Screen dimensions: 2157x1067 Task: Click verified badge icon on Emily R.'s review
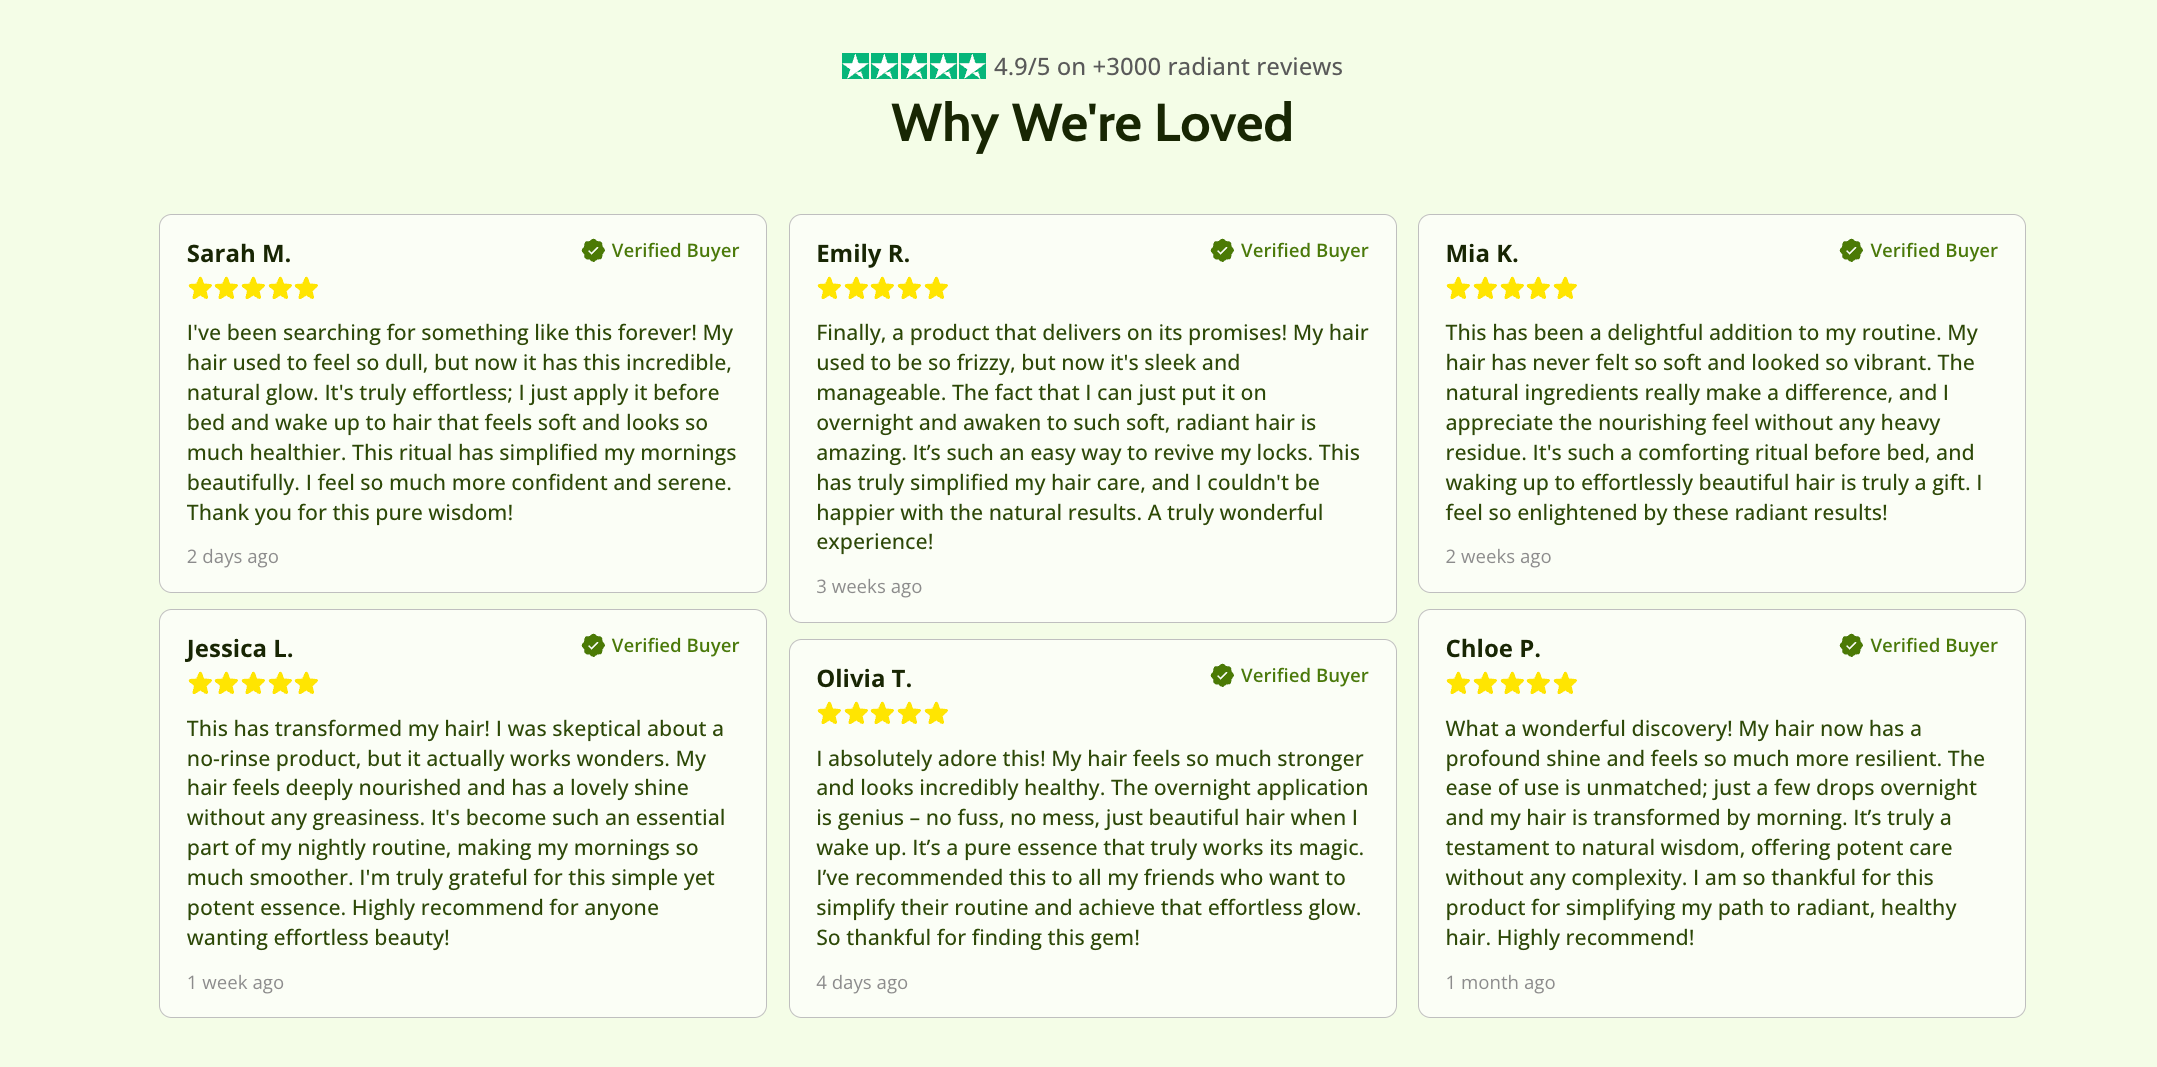coord(1222,250)
